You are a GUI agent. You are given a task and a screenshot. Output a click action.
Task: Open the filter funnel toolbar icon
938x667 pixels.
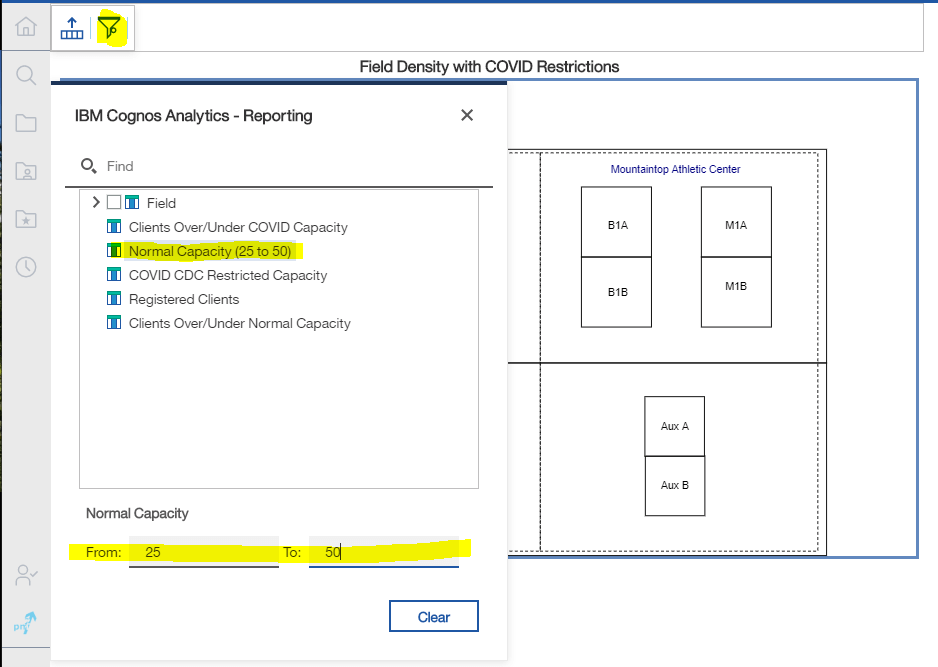[109, 28]
